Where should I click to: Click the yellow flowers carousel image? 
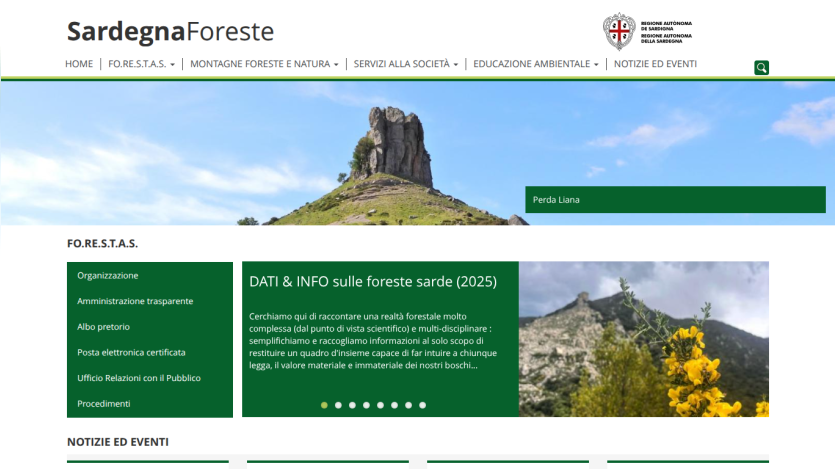[x=644, y=339]
